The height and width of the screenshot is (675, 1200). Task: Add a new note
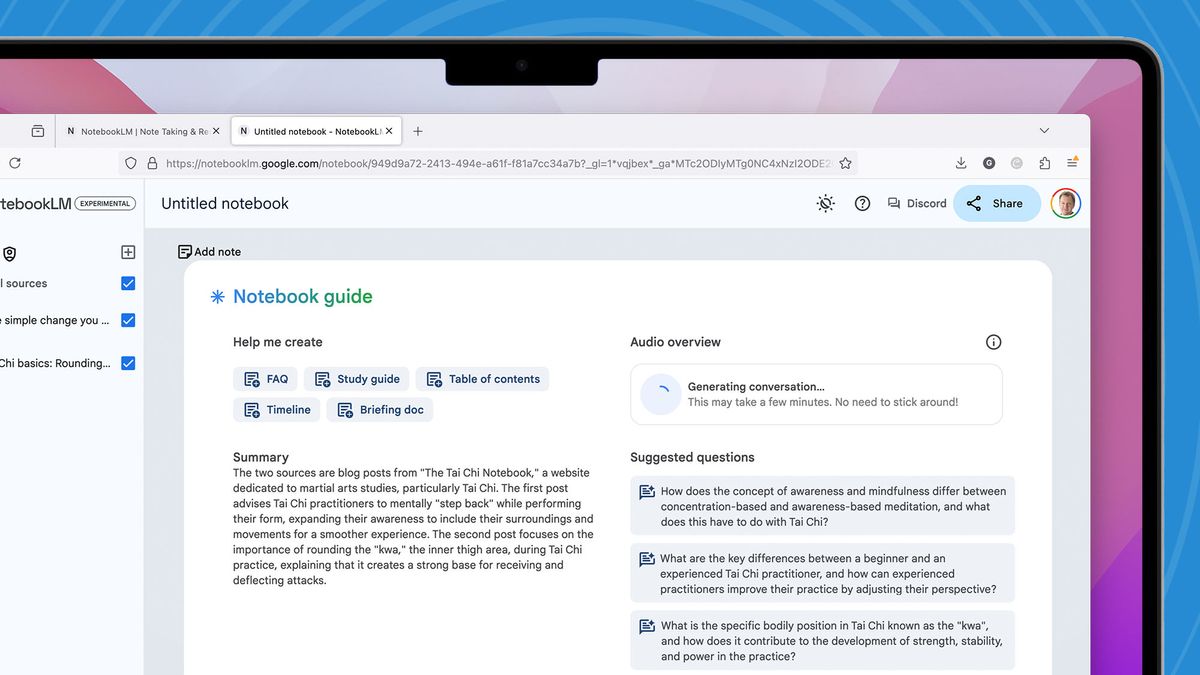pos(209,252)
